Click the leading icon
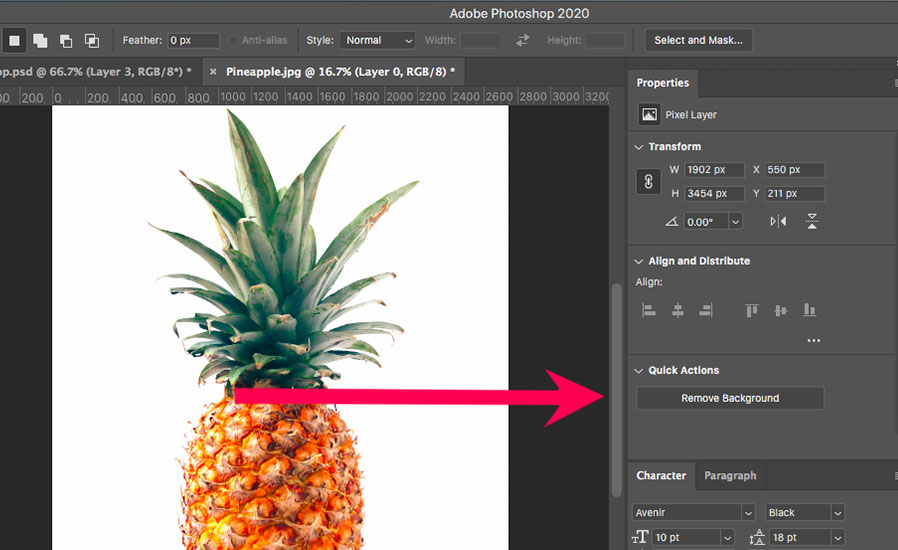 tap(757, 537)
